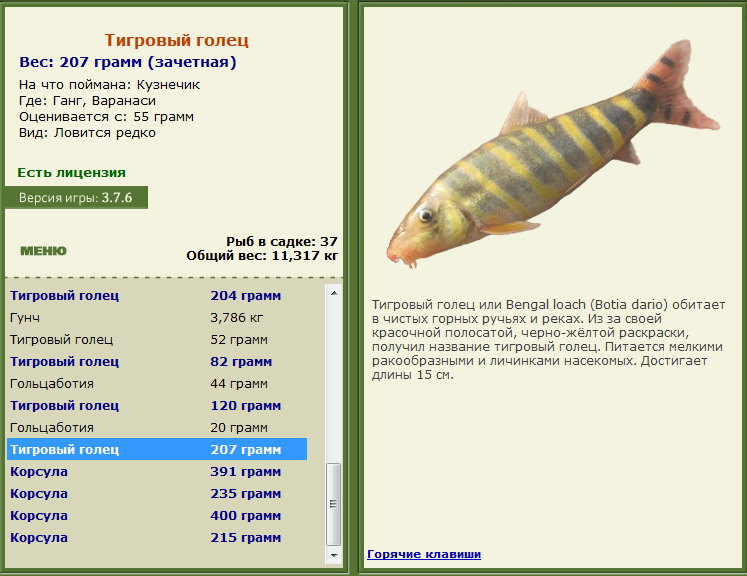Select the Гунч 3,786 кг row
Screen dimensions: 747x576
[157, 317]
